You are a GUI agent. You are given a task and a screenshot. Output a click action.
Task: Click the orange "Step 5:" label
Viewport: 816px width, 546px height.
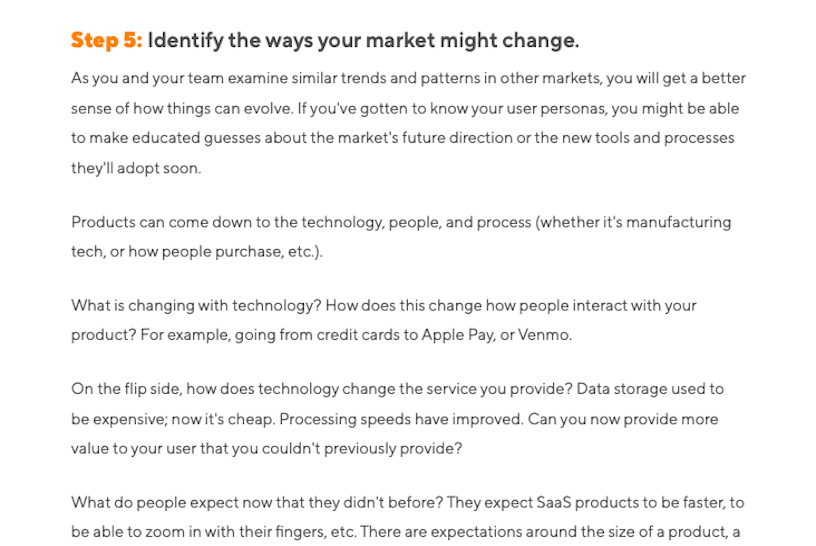click(x=106, y=40)
